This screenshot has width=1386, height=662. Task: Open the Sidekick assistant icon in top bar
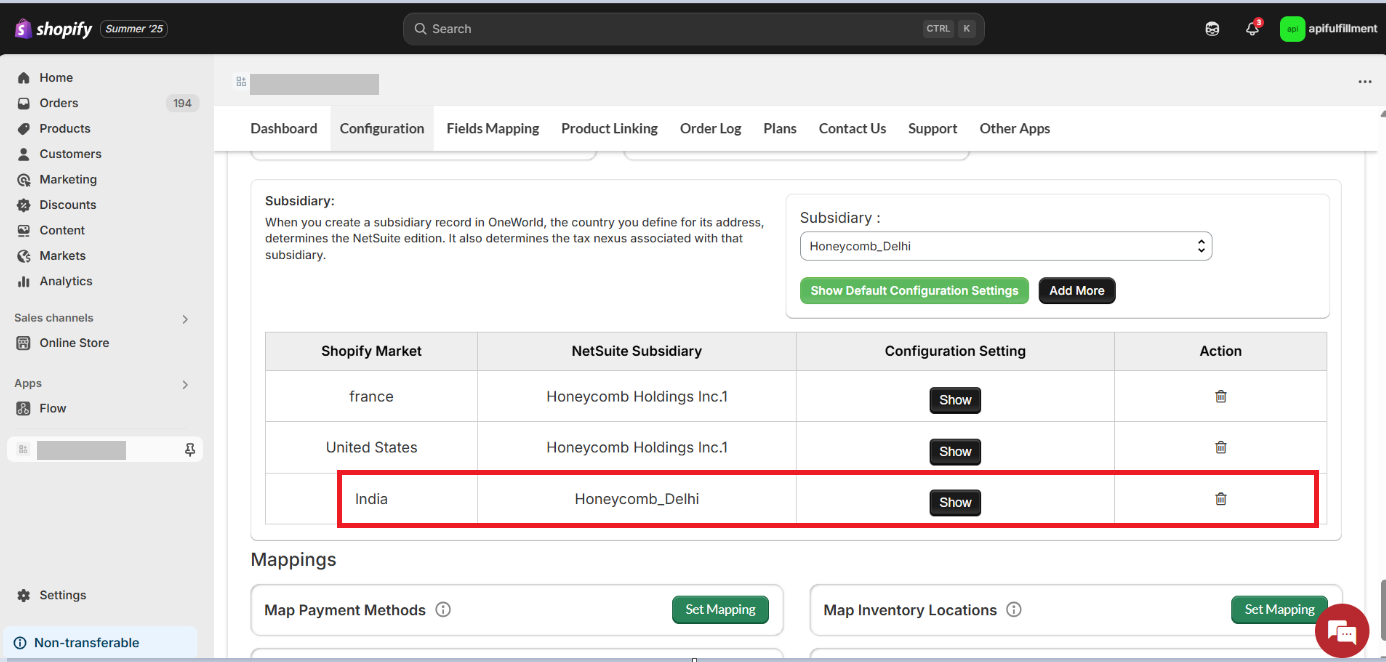click(x=1212, y=29)
